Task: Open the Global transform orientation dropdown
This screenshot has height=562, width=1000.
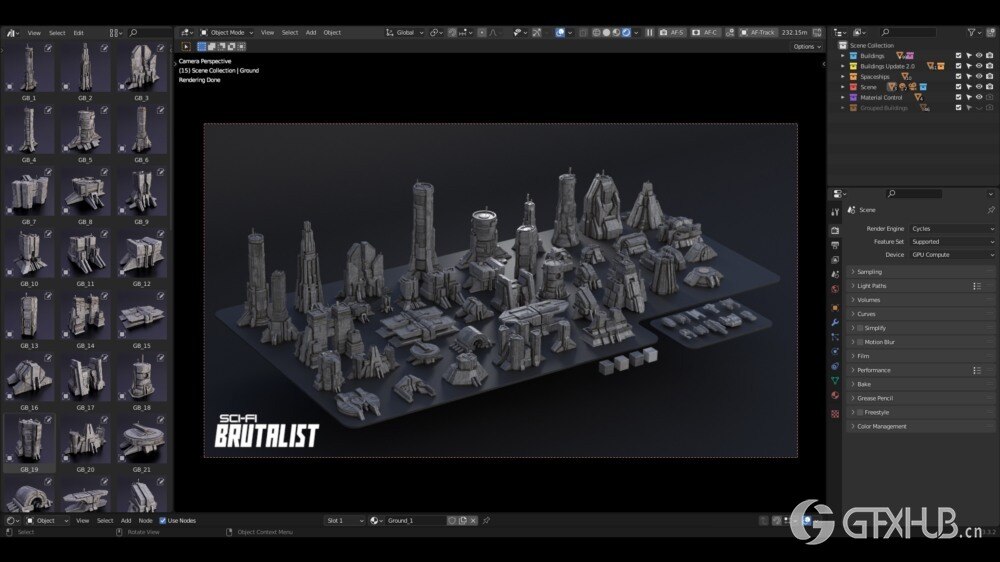Action: pos(405,33)
